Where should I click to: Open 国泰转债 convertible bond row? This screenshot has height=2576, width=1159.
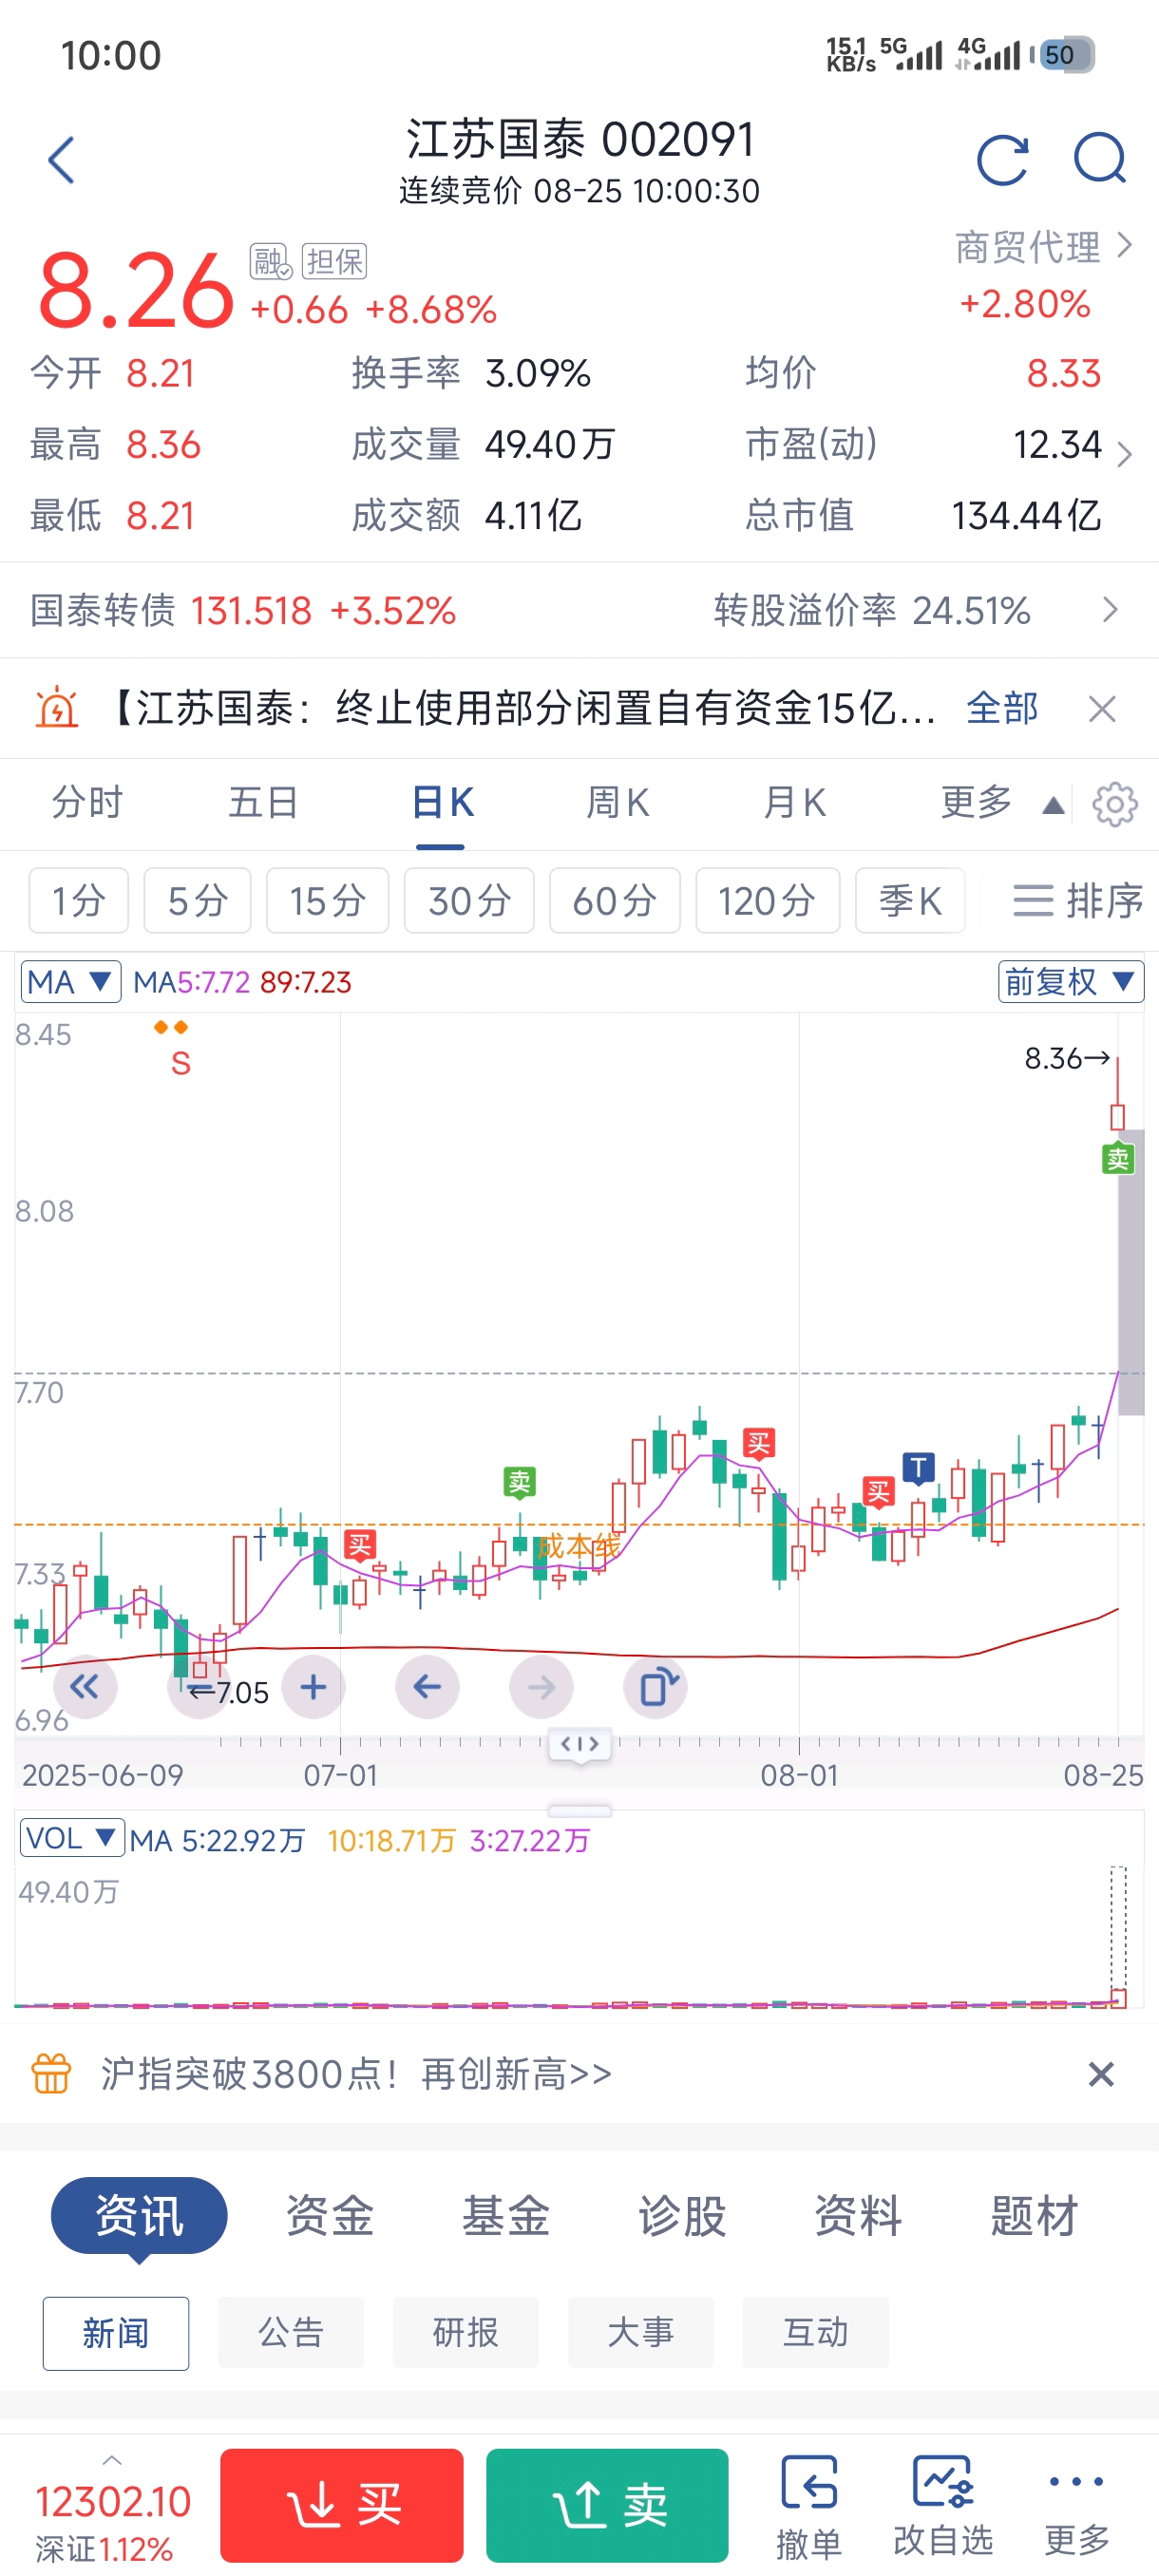(579, 610)
